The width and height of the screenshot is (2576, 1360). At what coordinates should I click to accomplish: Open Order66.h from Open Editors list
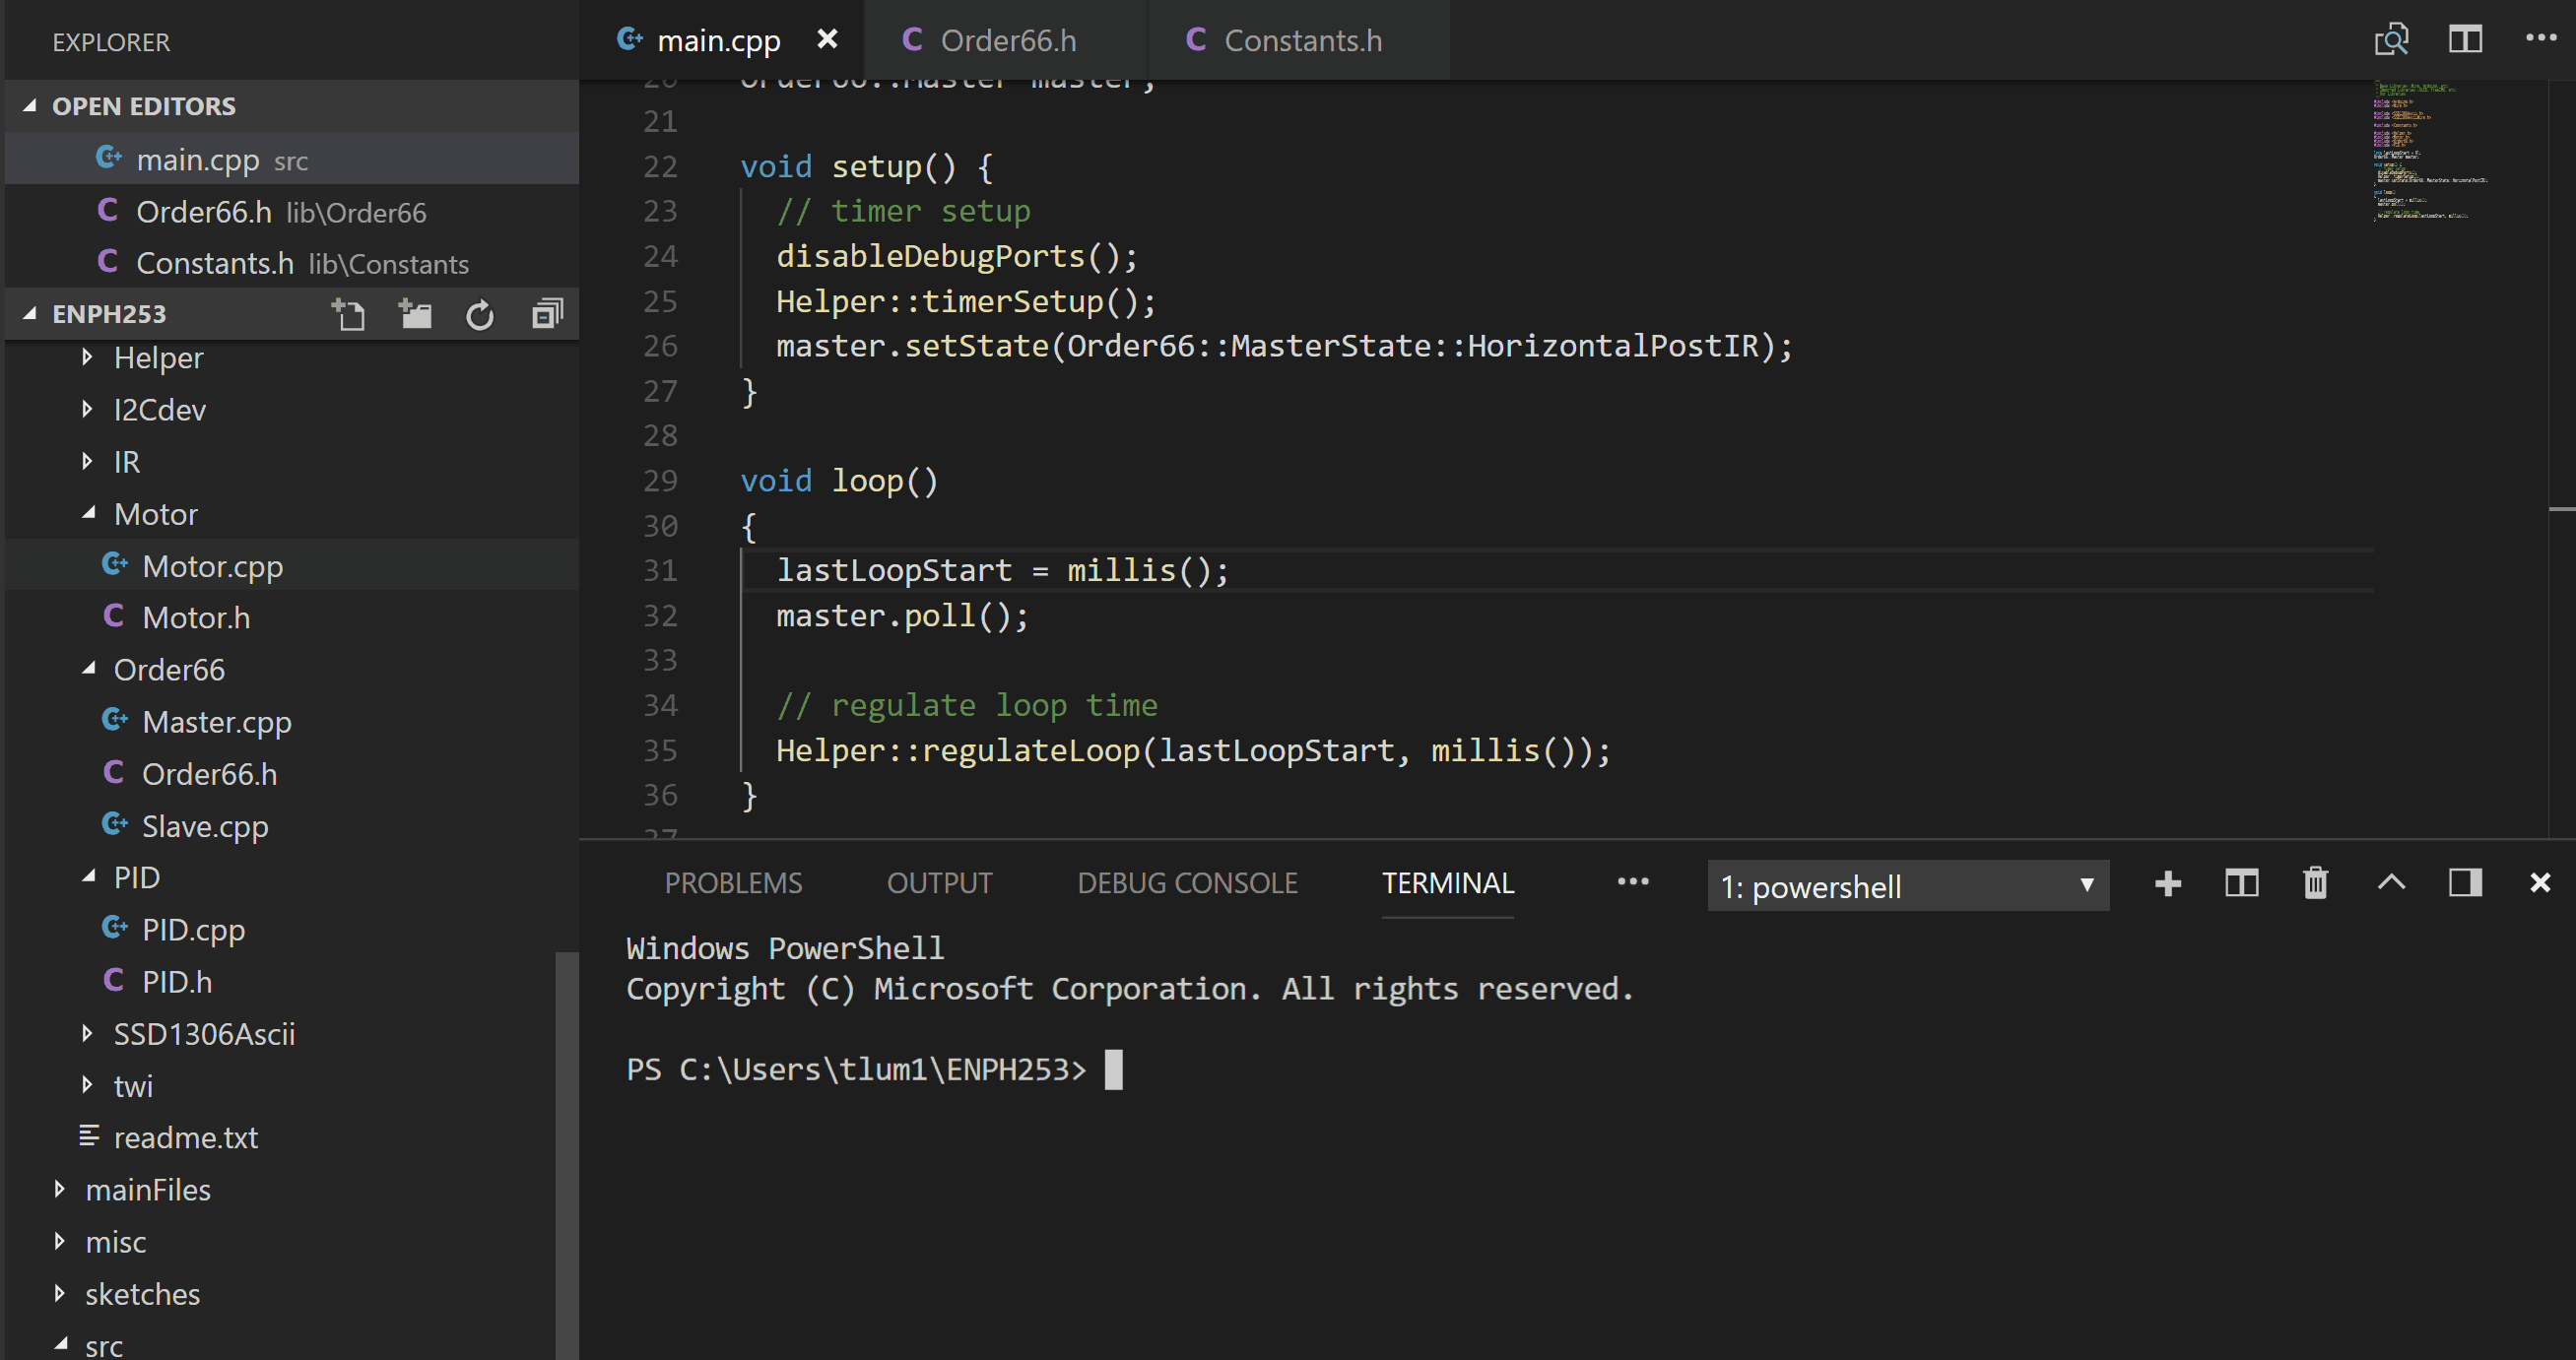click(292, 211)
